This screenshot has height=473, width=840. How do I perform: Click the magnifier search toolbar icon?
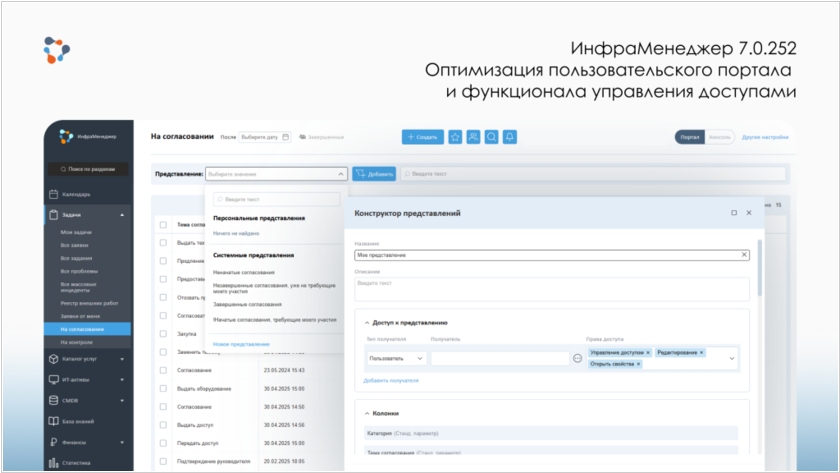point(491,137)
